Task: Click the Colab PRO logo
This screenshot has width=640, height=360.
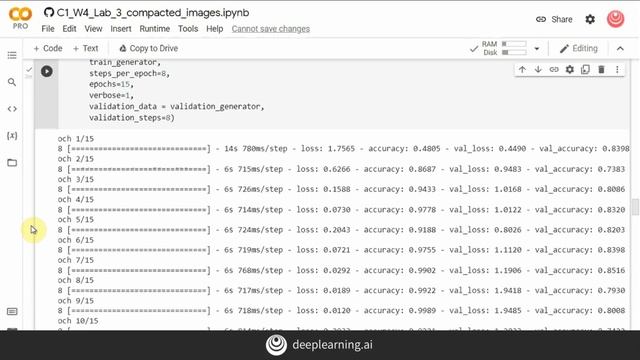Action: click(20, 19)
